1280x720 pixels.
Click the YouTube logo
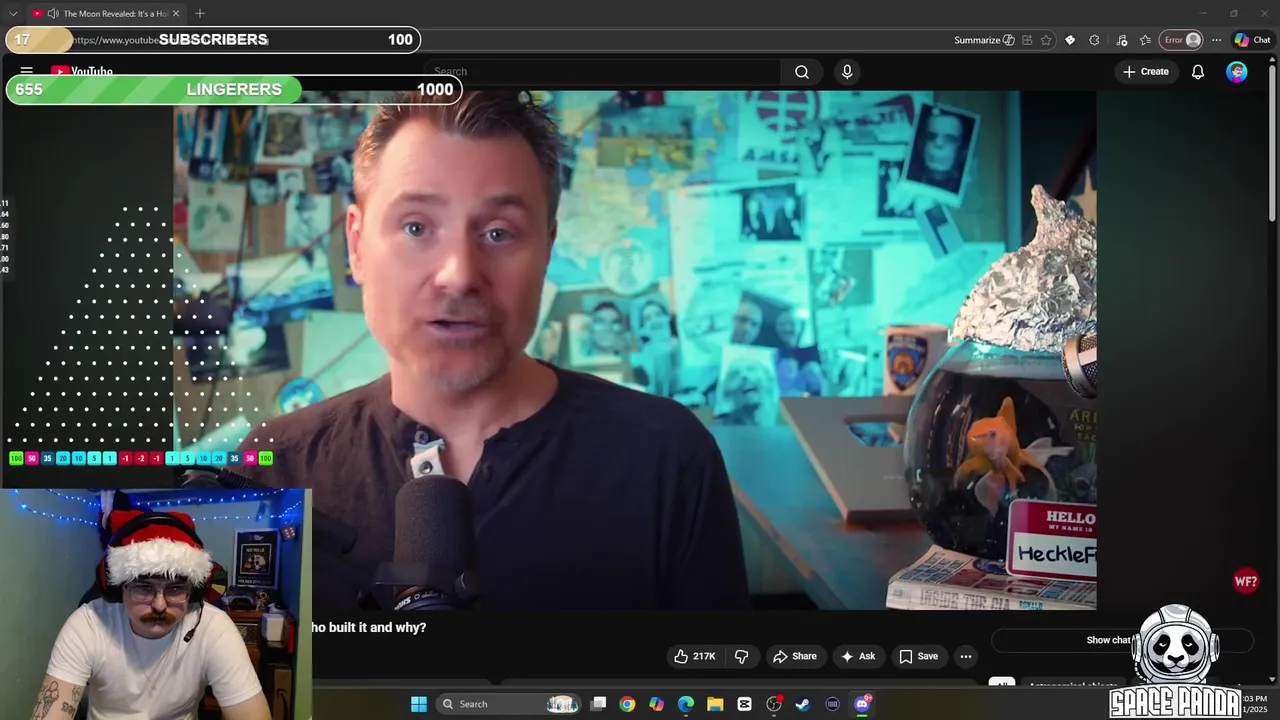click(82, 71)
